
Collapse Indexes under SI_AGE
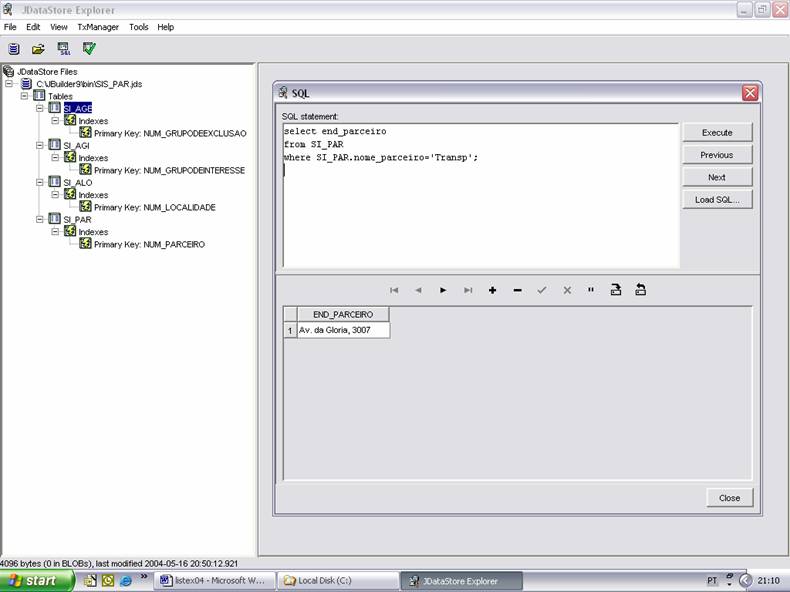55,120
